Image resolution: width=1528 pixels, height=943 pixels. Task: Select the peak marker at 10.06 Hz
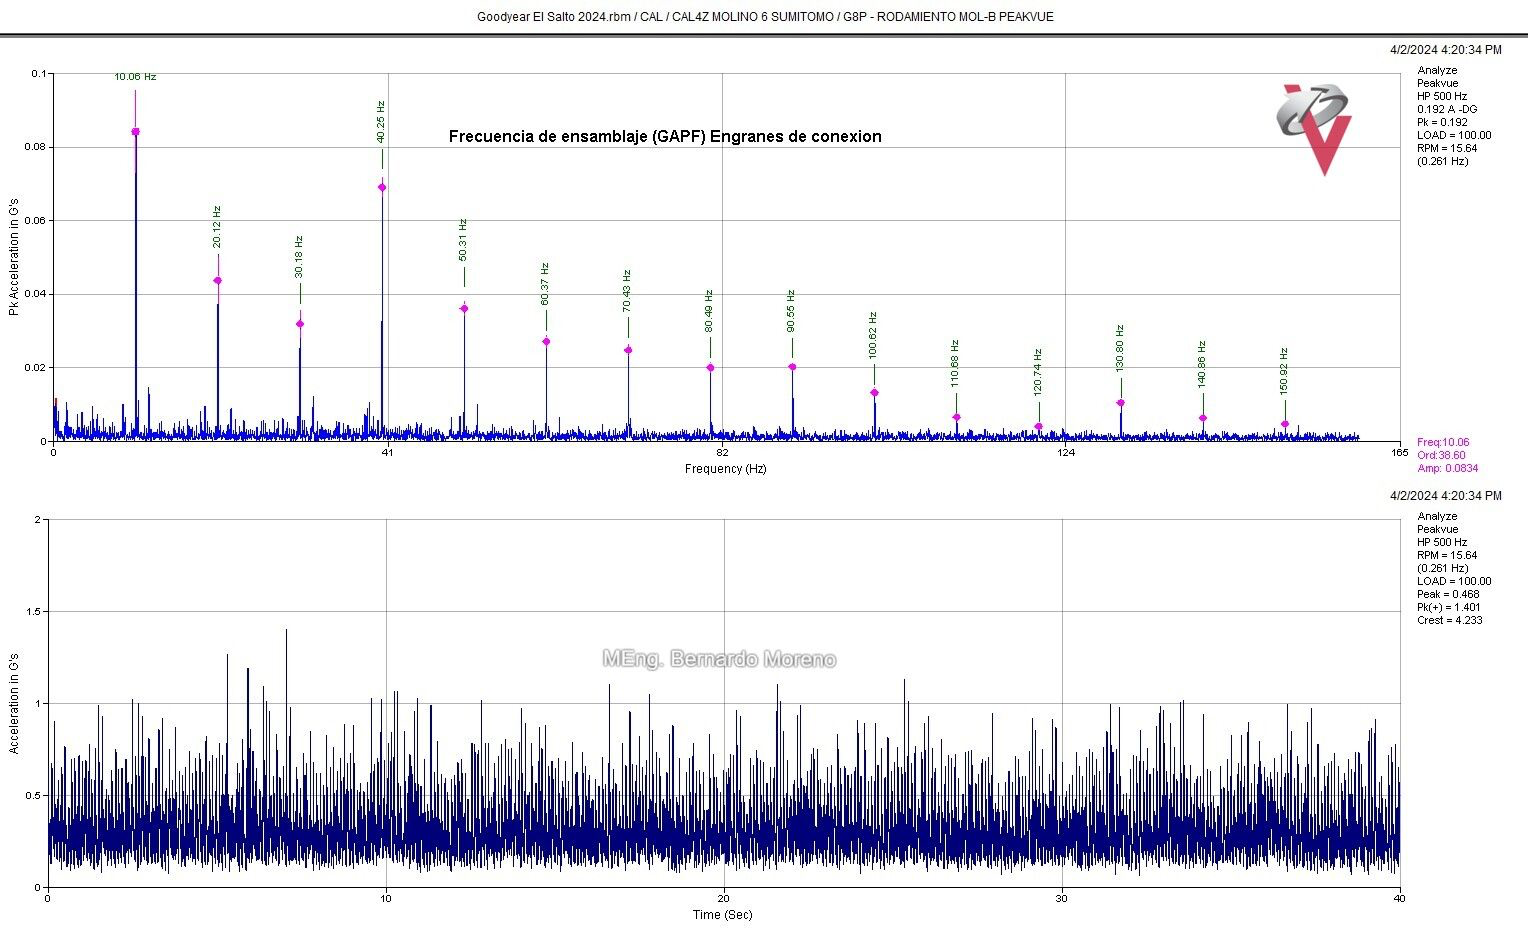136,132
